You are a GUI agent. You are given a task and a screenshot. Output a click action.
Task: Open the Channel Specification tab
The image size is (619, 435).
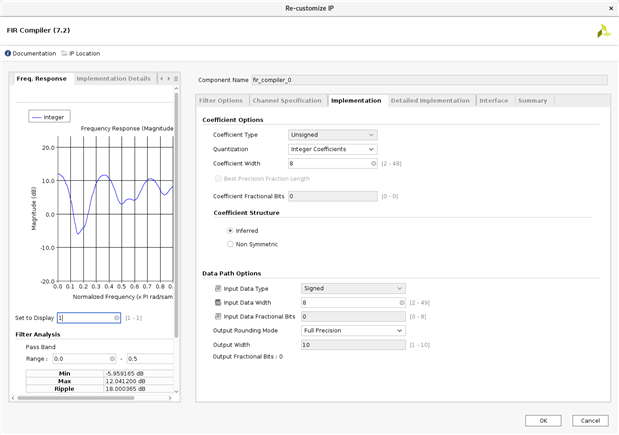[287, 100]
